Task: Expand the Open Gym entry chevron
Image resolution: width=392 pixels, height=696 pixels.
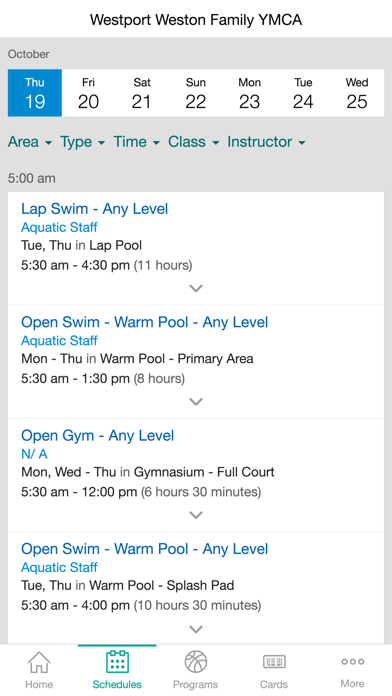Action: pyautogui.click(x=196, y=515)
